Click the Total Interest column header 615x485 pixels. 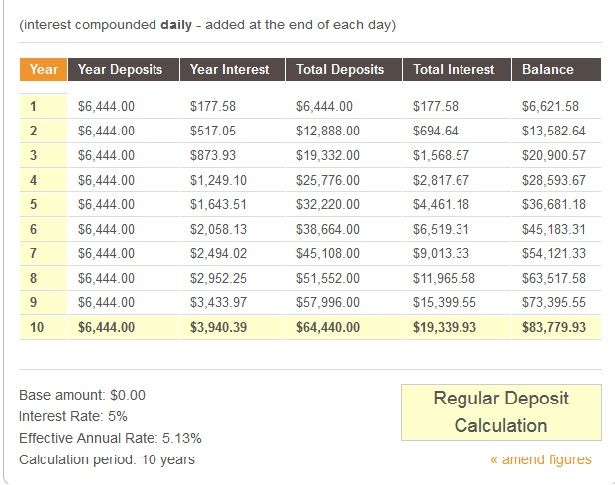tap(454, 70)
